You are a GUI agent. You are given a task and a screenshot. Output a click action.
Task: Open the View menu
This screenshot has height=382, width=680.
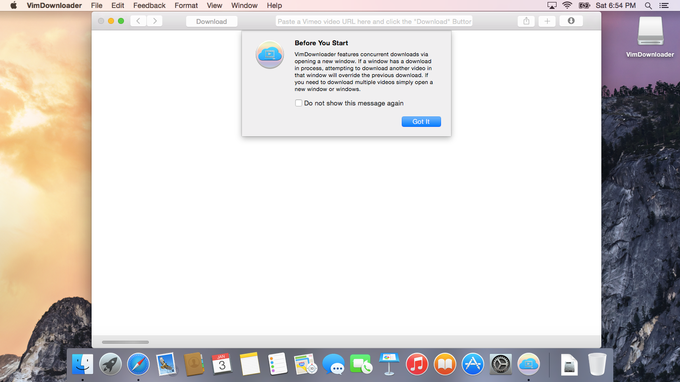214,6
